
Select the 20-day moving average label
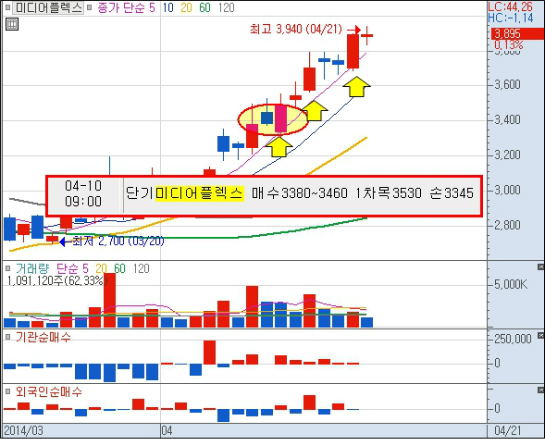[x=186, y=8]
